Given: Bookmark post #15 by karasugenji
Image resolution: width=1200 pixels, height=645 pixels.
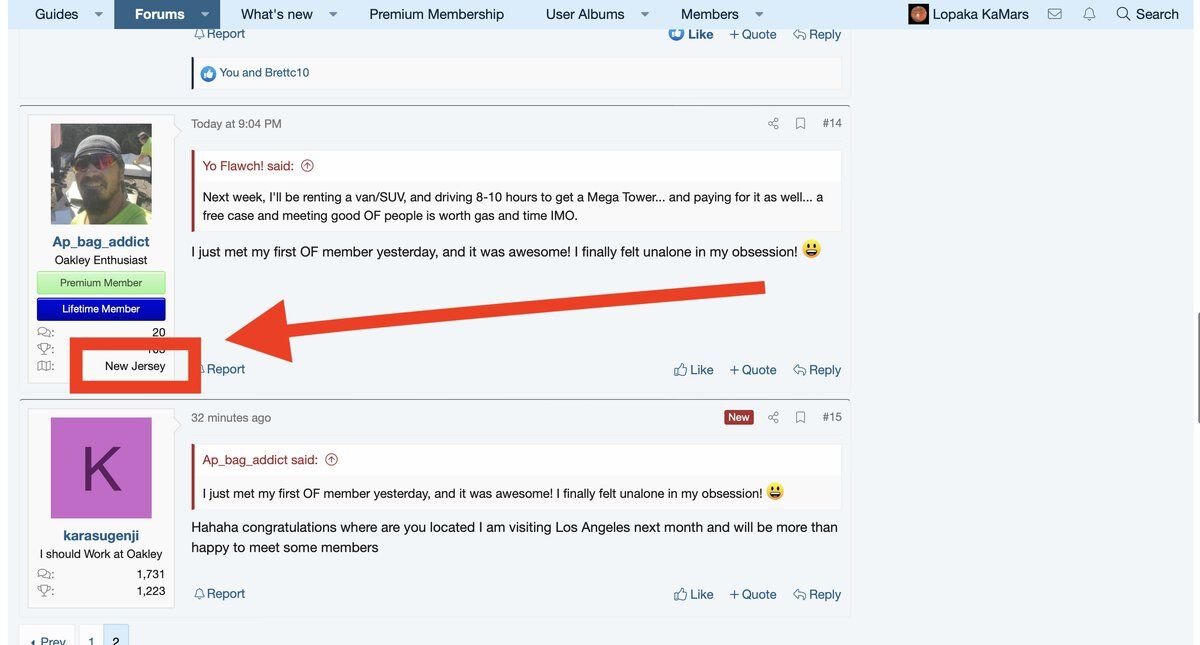Looking at the screenshot, I should [x=800, y=418].
